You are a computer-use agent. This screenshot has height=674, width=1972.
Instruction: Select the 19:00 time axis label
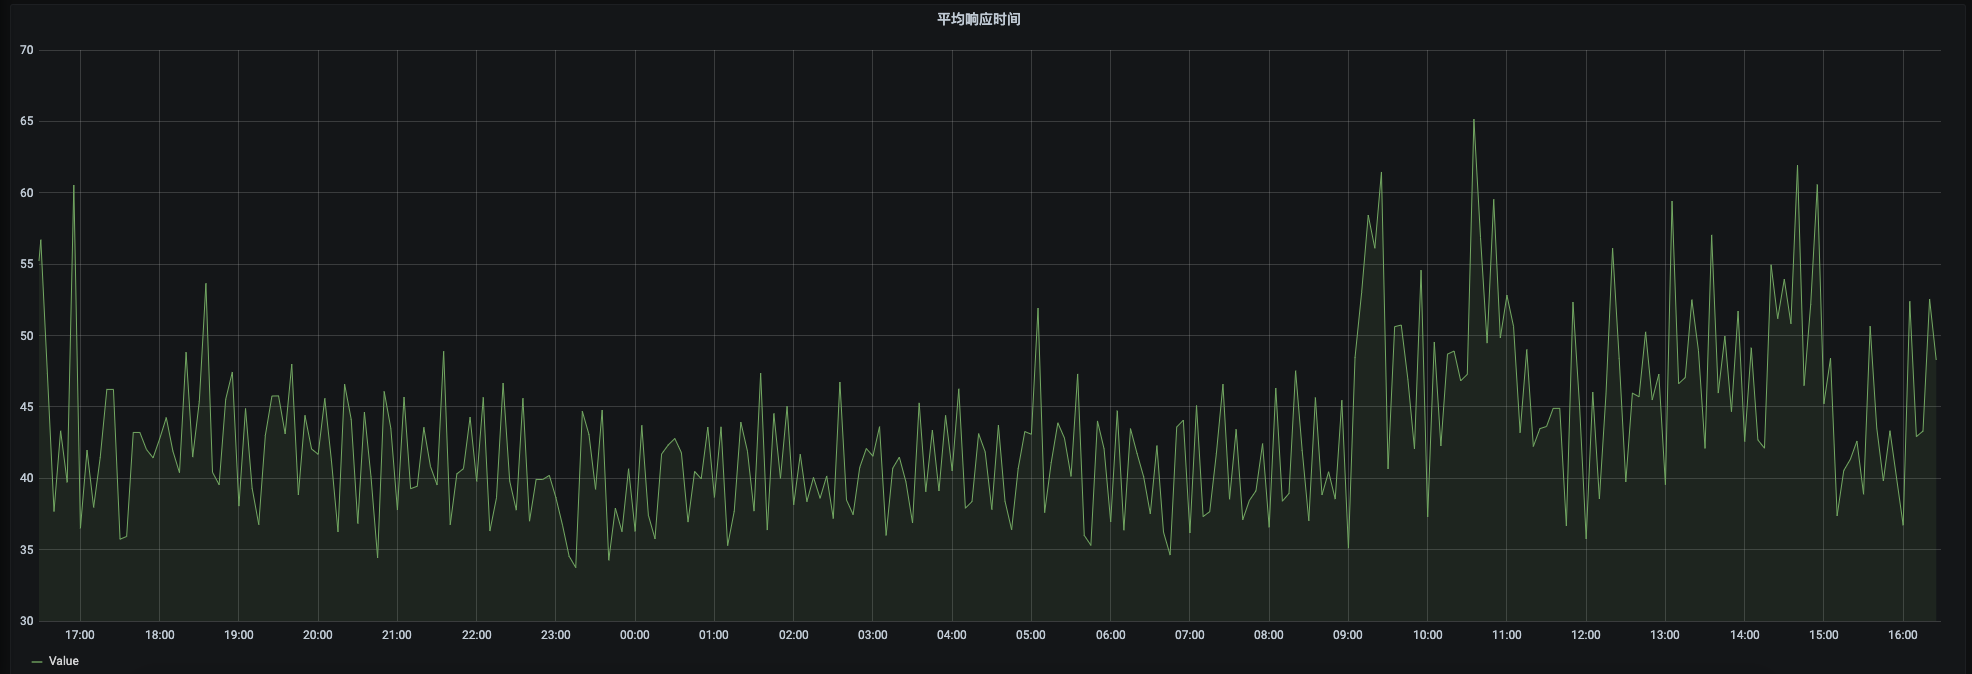pos(238,635)
